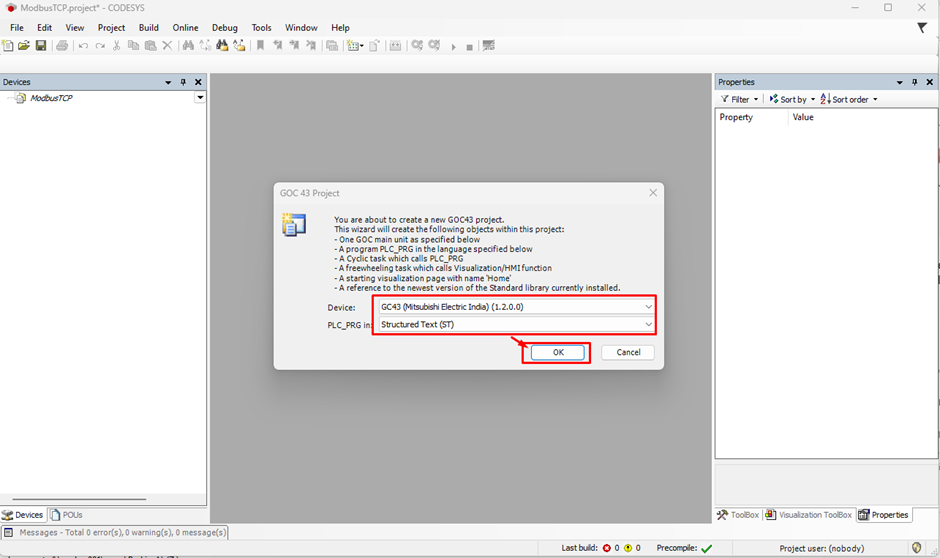The width and height of the screenshot is (940, 558).
Task: Pin the Devices panel
Action: click(x=183, y=82)
